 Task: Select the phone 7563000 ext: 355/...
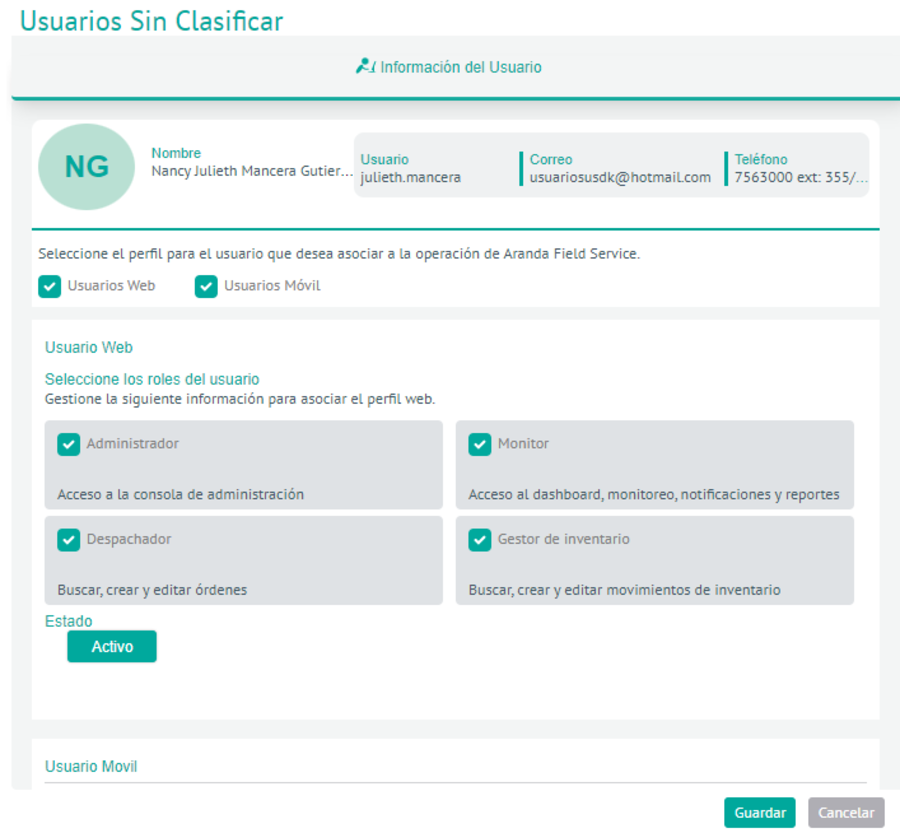tap(801, 177)
